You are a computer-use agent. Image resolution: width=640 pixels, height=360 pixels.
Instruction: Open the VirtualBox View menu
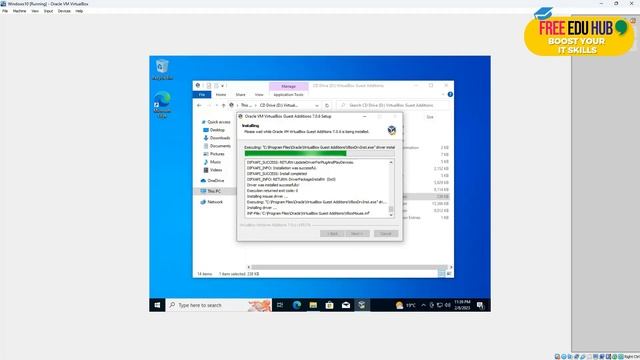point(35,11)
